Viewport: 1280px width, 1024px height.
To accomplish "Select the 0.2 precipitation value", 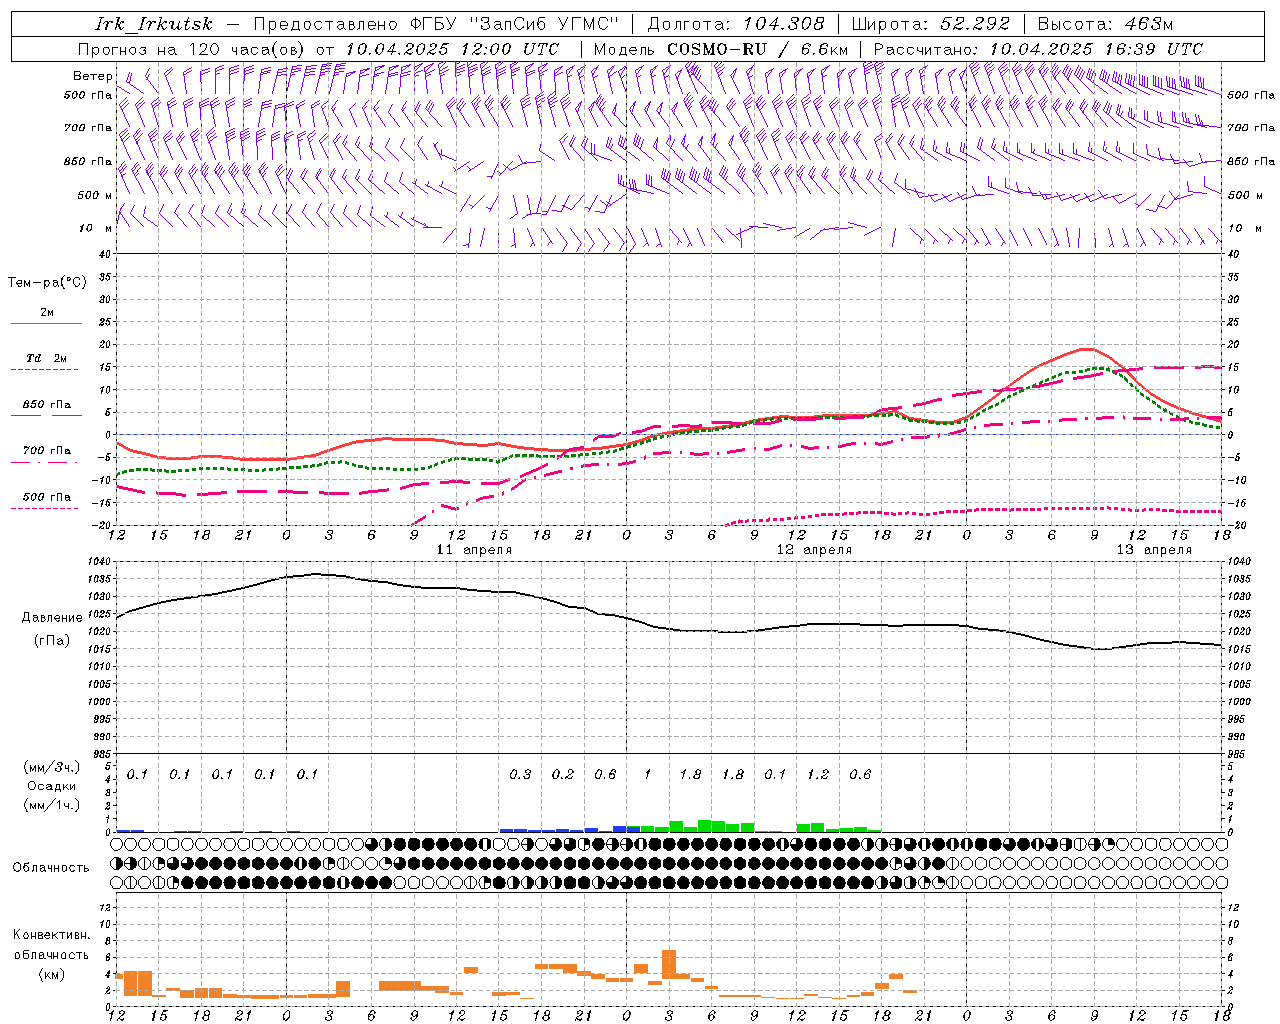I will [563, 775].
